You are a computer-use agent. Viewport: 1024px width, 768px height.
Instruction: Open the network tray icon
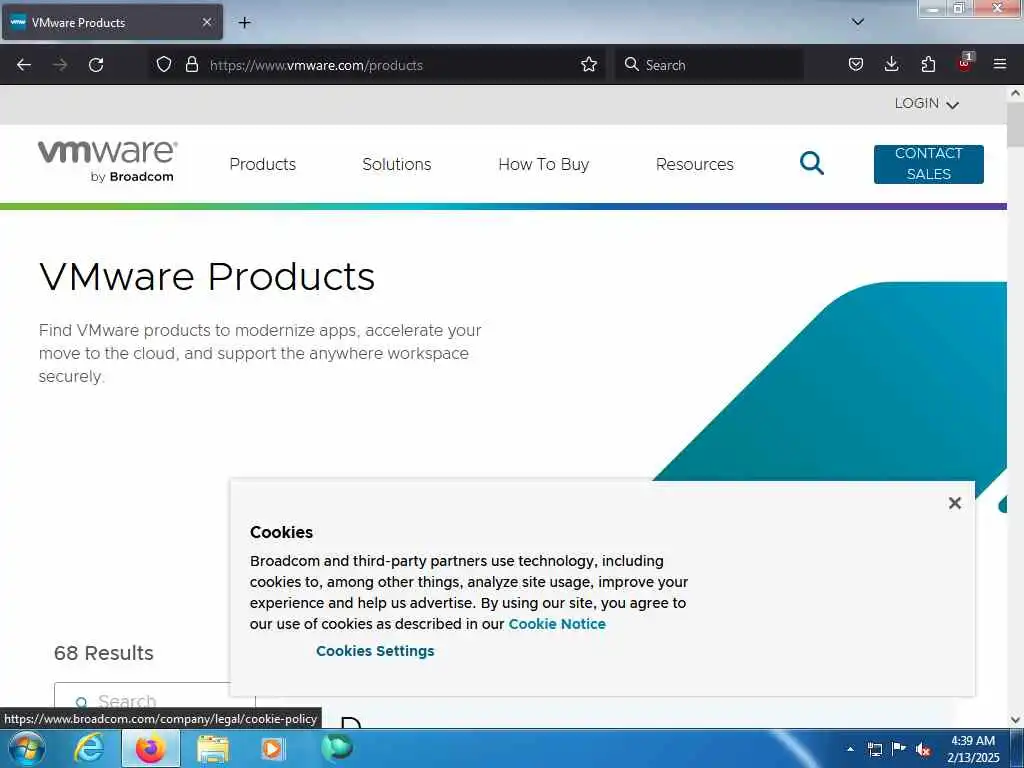[874, 749]
